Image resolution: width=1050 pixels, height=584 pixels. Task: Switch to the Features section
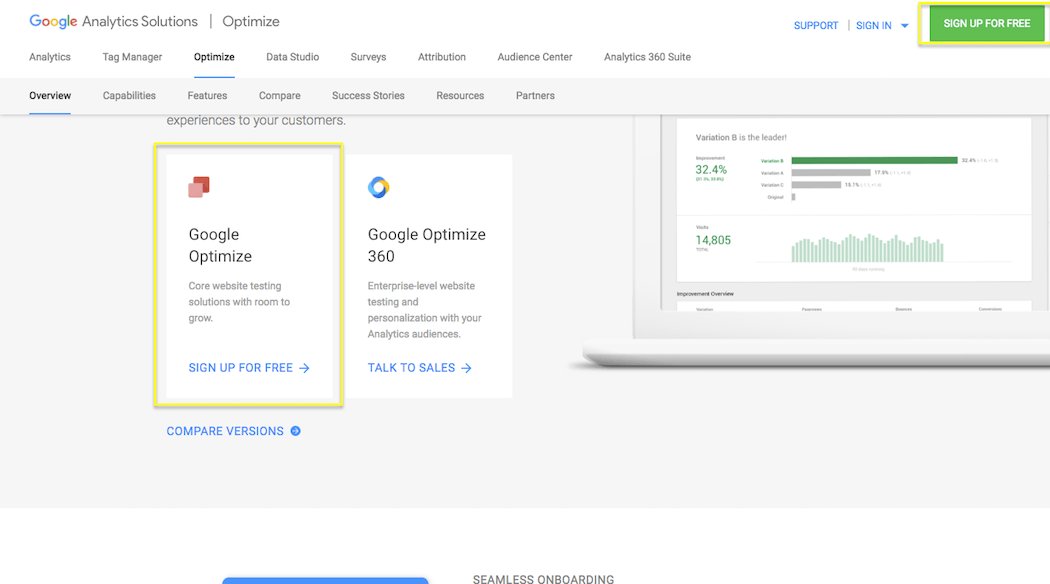tap(208, 96)
